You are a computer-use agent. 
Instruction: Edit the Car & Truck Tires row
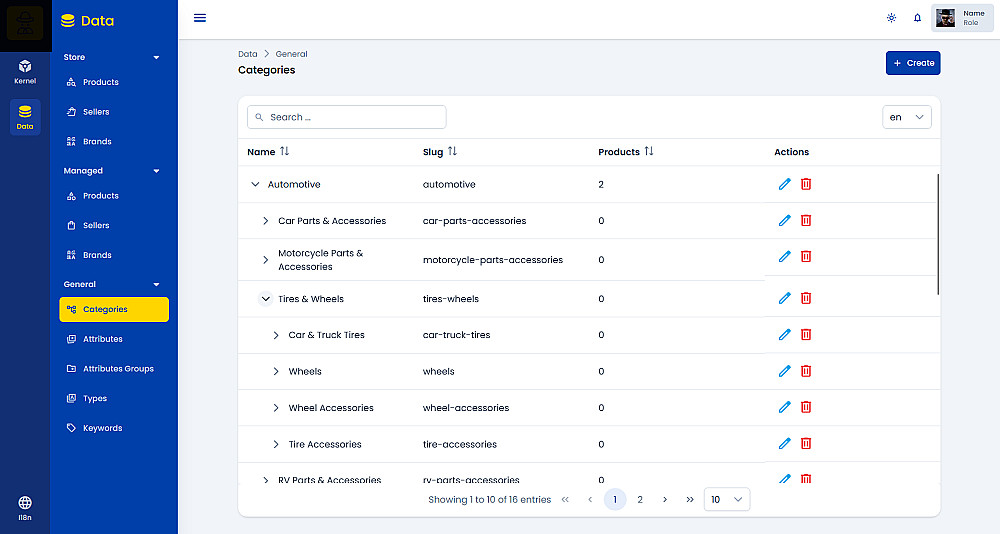(x=784, y=335)
